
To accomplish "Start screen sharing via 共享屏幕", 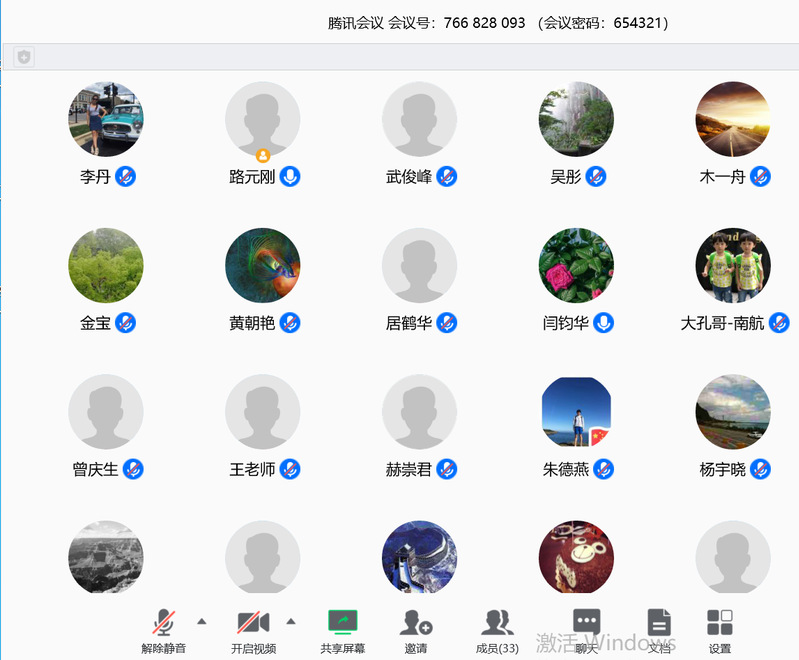I will click(342, 623).
